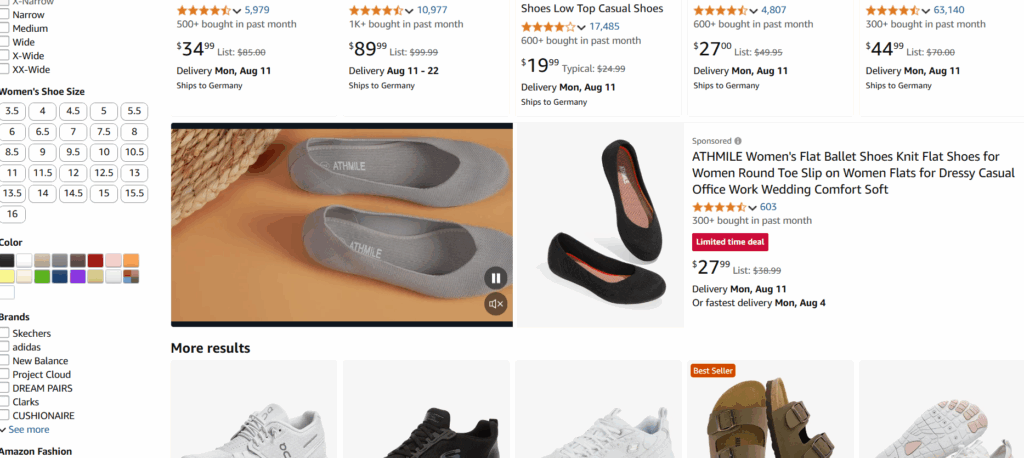Viewport: 1024px width, 458px height.
Task: Enable the XX-Wide width filter
Action: point(6,69)
